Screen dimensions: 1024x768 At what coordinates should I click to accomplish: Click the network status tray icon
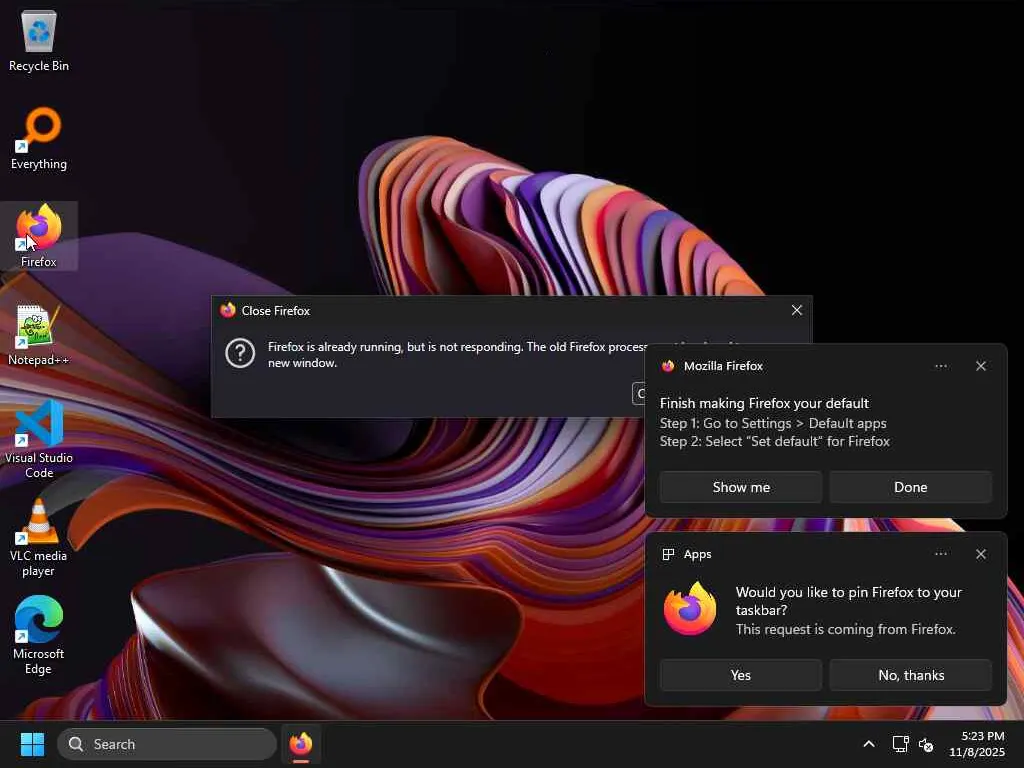900,744
